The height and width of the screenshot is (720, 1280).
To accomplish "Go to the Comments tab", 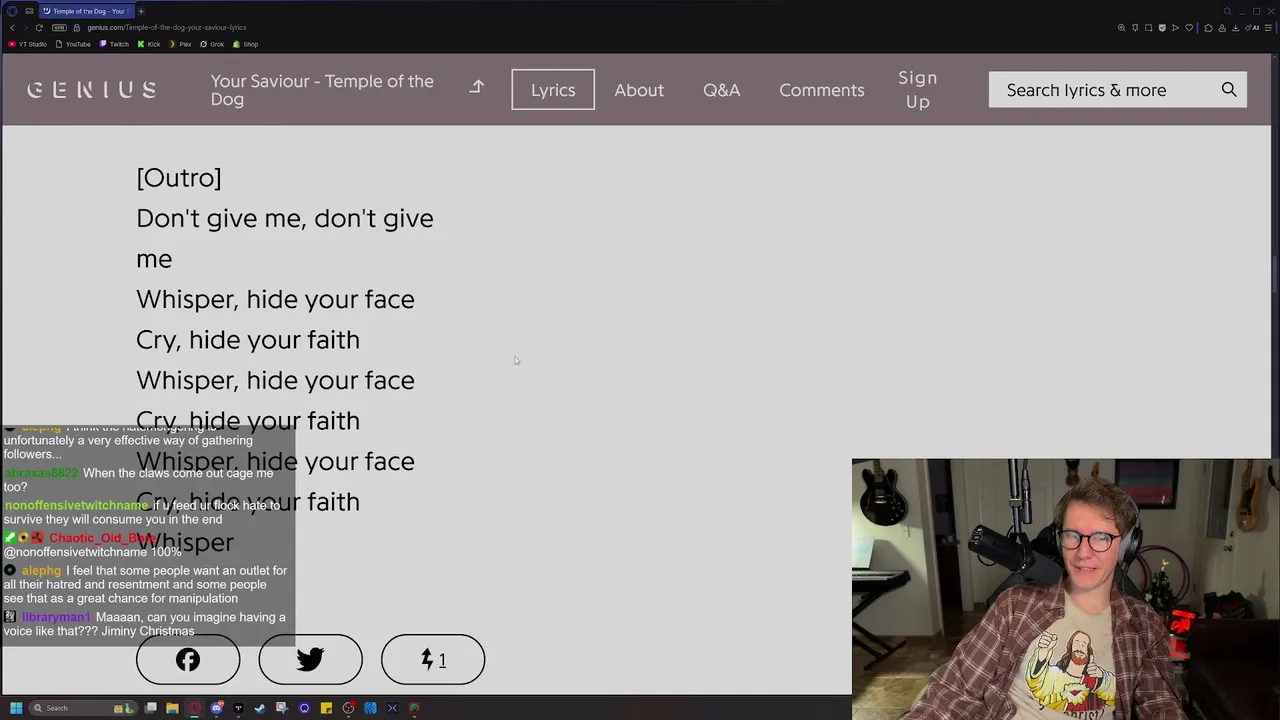I will 822,90.
